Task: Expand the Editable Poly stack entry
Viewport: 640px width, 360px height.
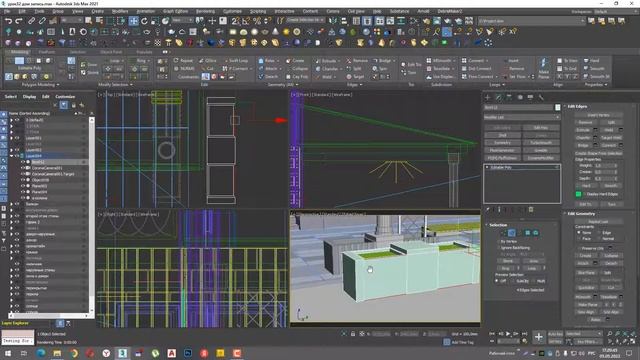Action: click(487, 167)
